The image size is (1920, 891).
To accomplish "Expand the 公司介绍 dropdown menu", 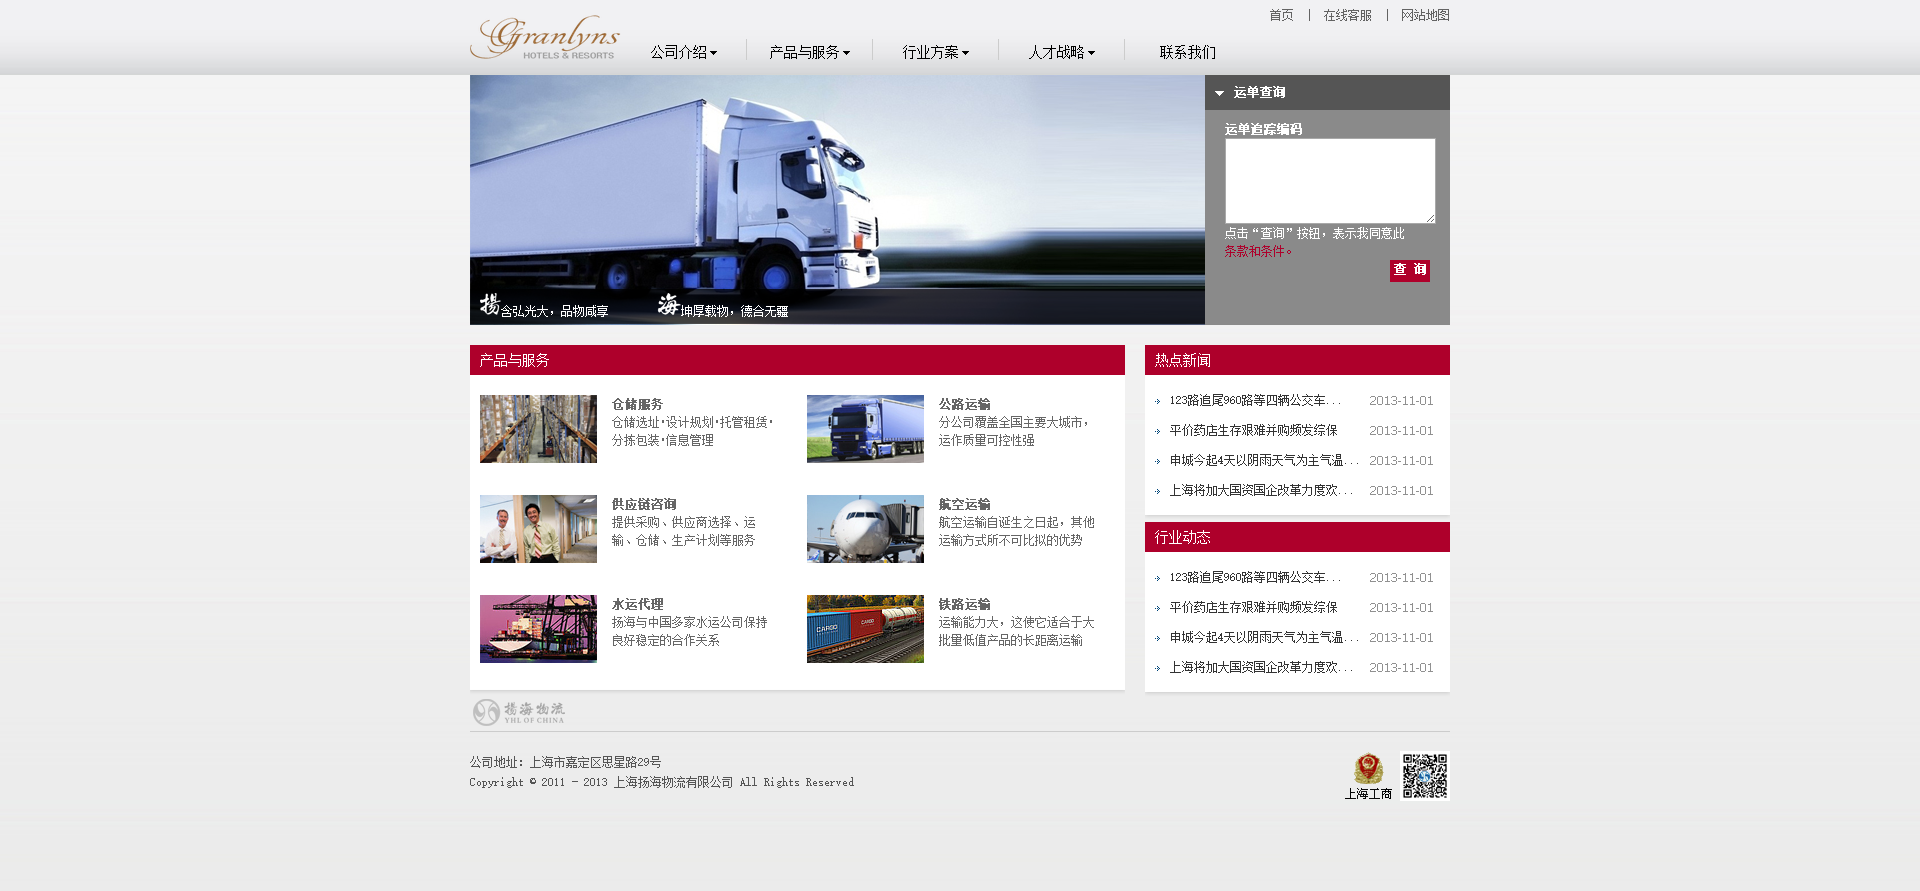I will 683,52.
